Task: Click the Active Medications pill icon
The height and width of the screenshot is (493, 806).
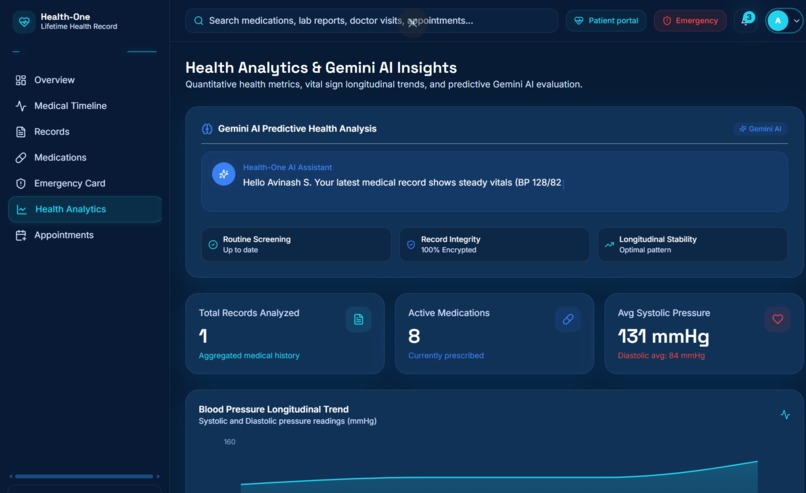Action: pyautogui.click(x=568, y=319)
